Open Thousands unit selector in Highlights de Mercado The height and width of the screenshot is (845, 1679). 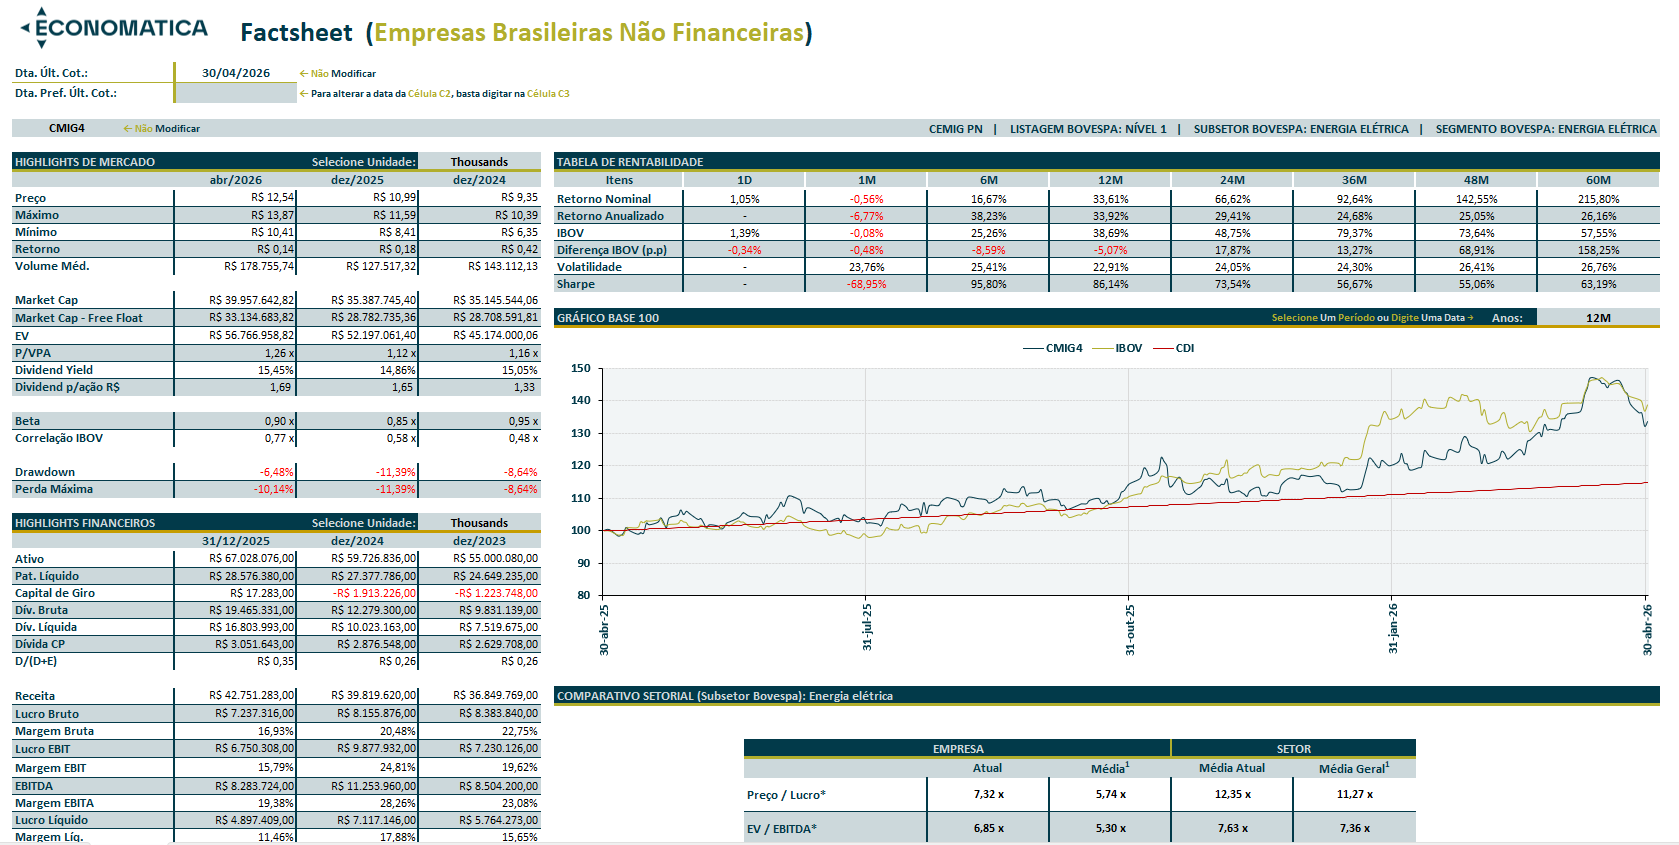479,162
